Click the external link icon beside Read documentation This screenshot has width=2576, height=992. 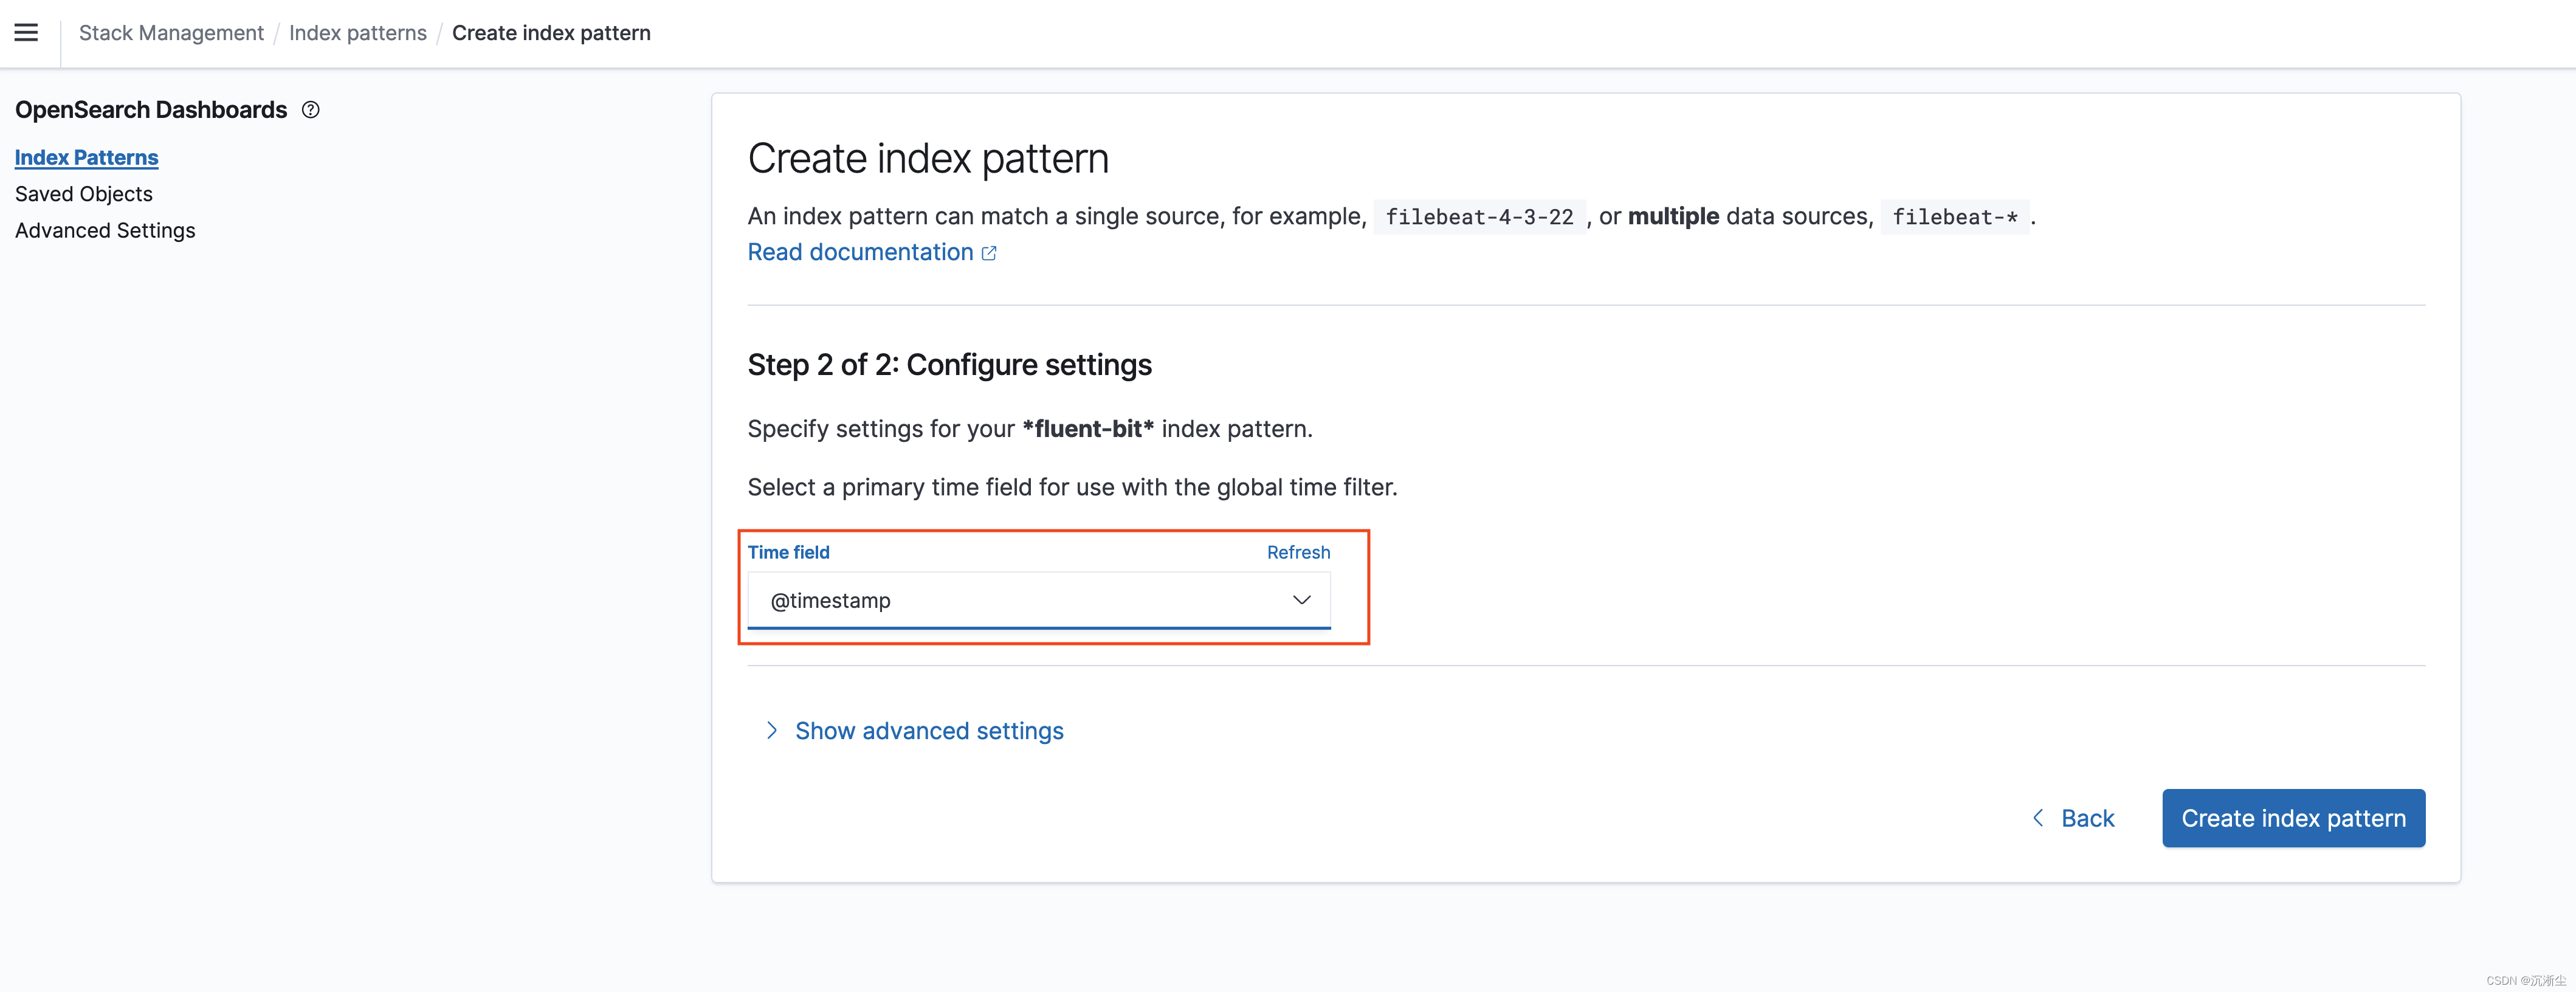point(990,253)
